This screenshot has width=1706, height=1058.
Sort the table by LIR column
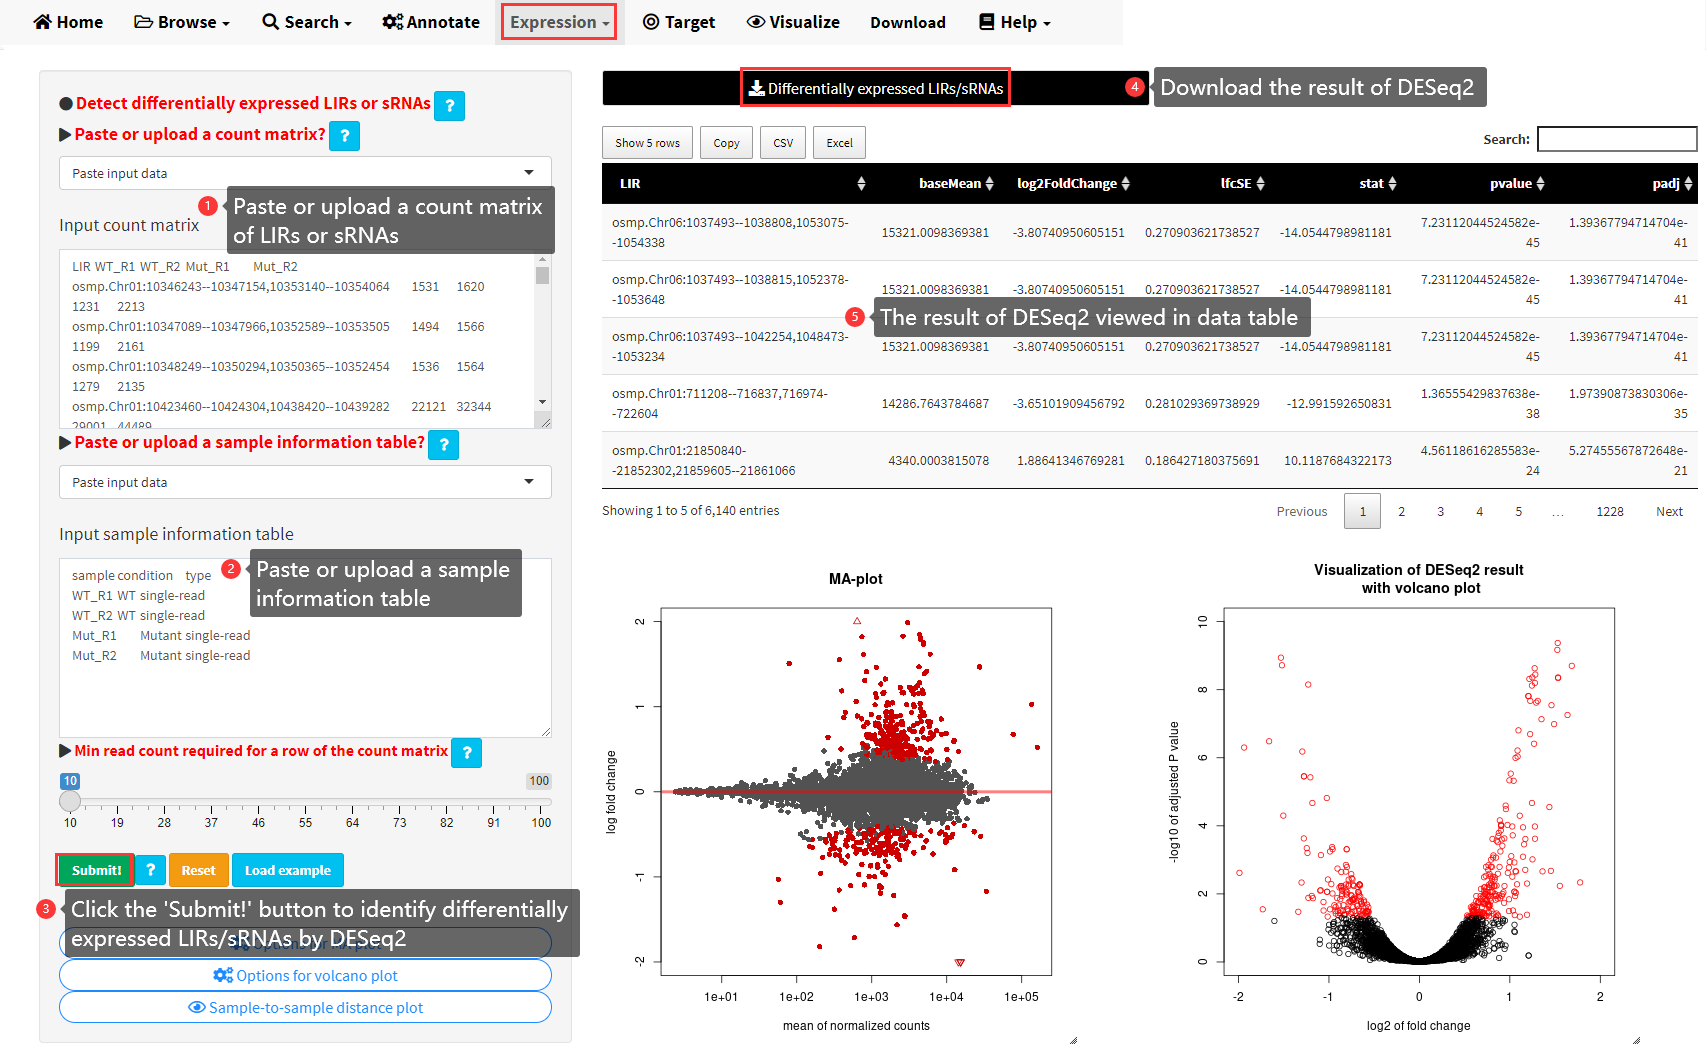pos(861,184)
